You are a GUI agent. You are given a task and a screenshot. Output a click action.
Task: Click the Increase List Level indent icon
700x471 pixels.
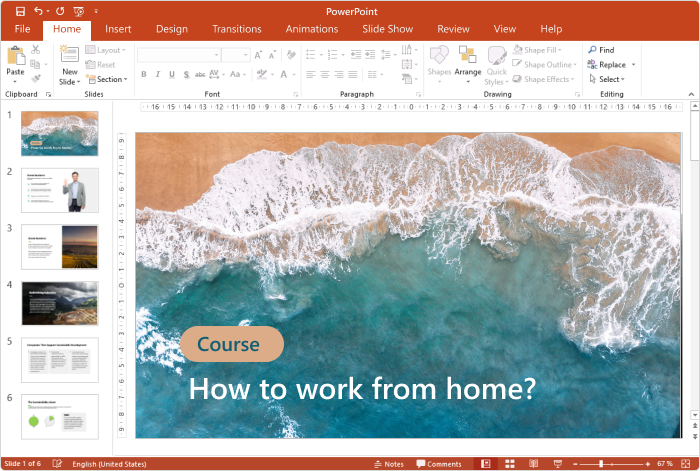point(370,55)
